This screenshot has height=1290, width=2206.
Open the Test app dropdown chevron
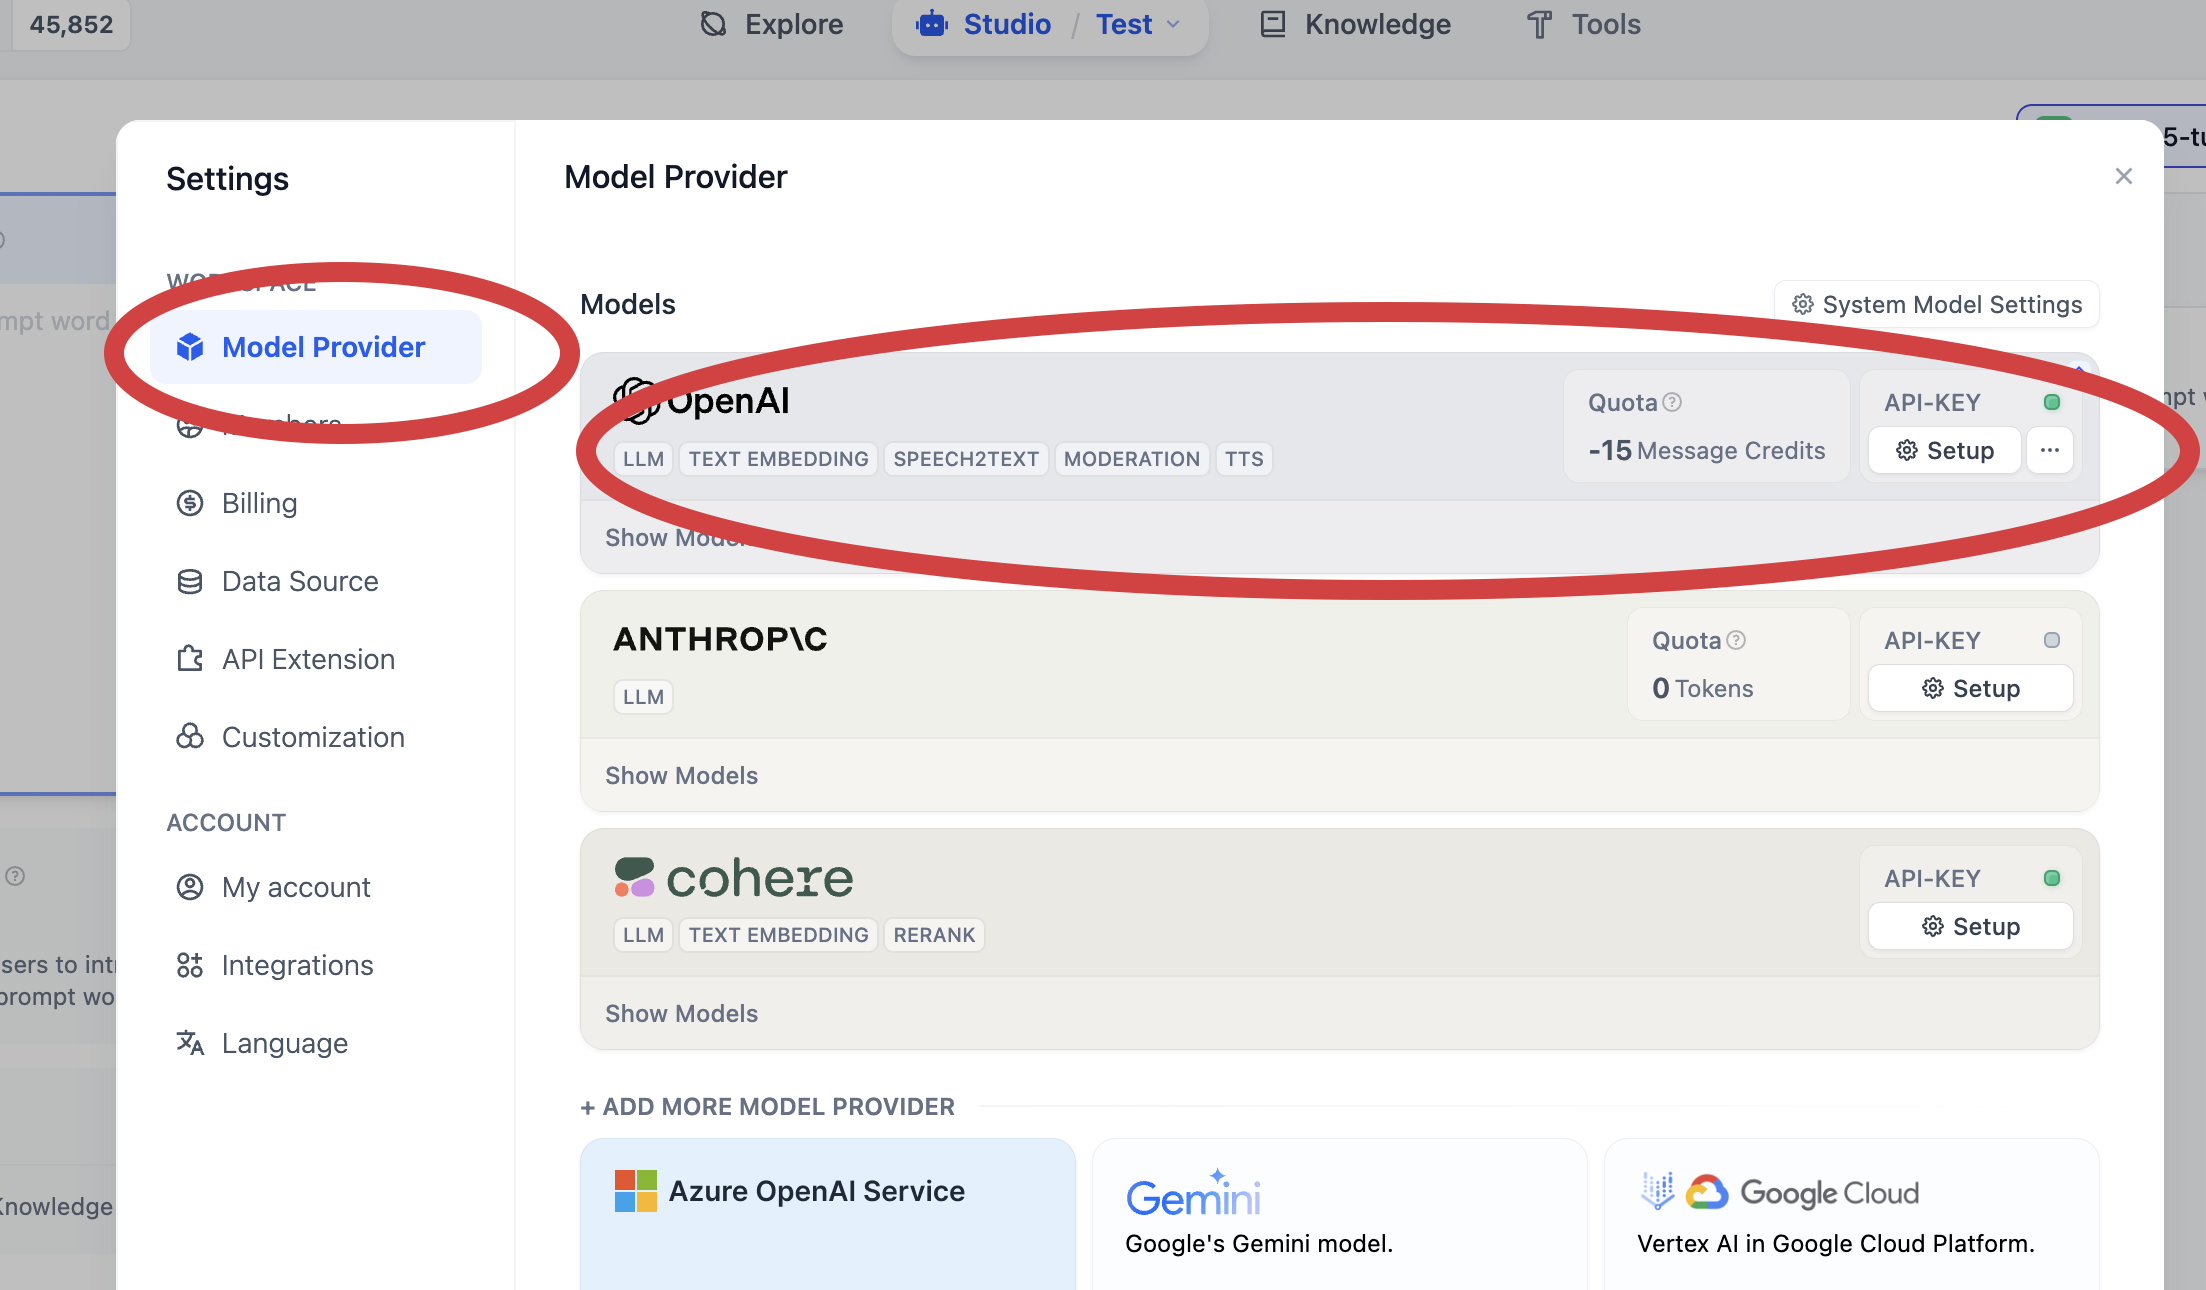pos(1174,24)
